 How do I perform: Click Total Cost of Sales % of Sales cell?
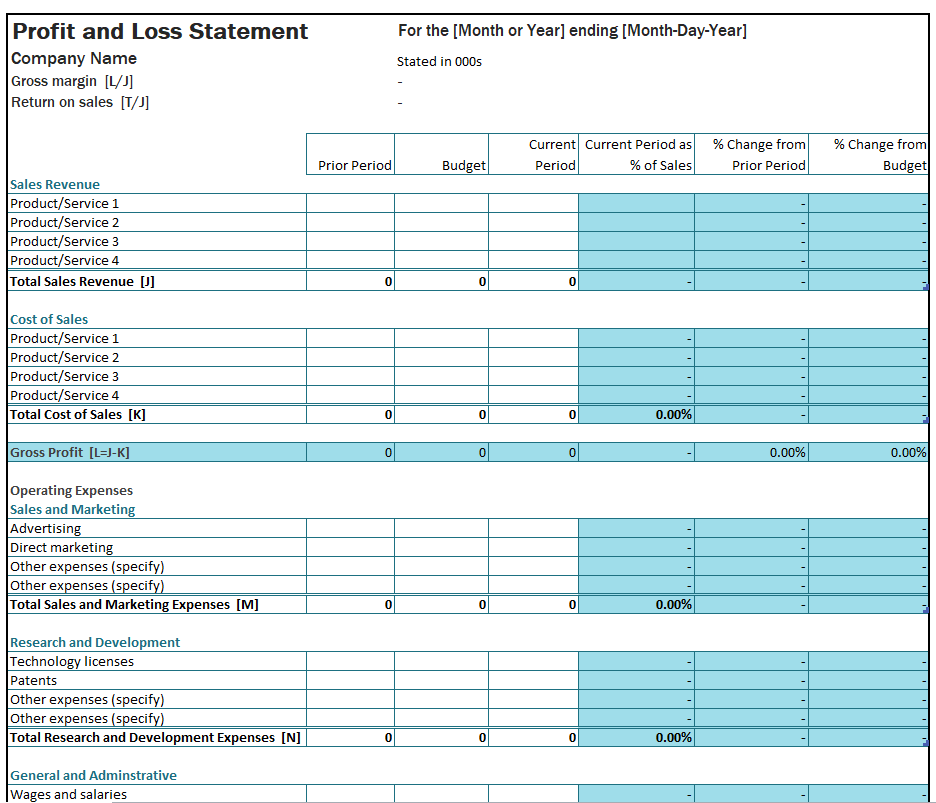click(x=636, y=414)
